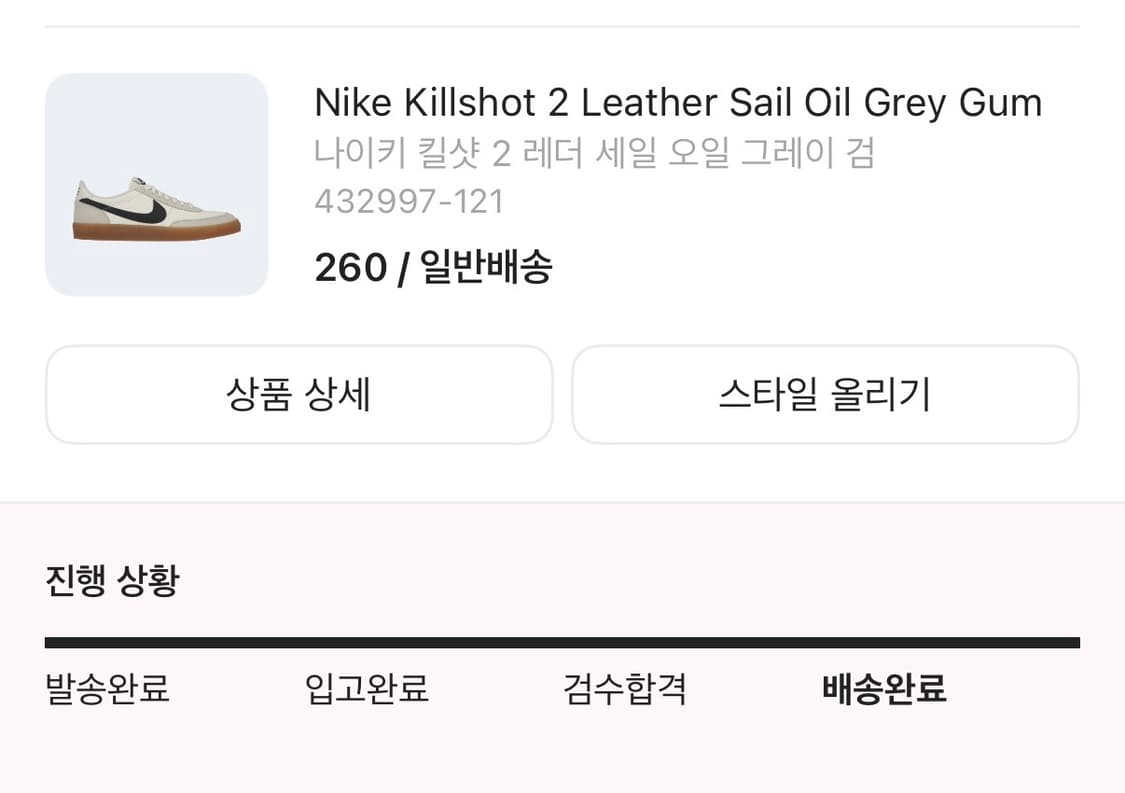Select the bold 배송완료 status step
Image resolution: width=1125 pixels, height=793 pixels.
(884, 689)
